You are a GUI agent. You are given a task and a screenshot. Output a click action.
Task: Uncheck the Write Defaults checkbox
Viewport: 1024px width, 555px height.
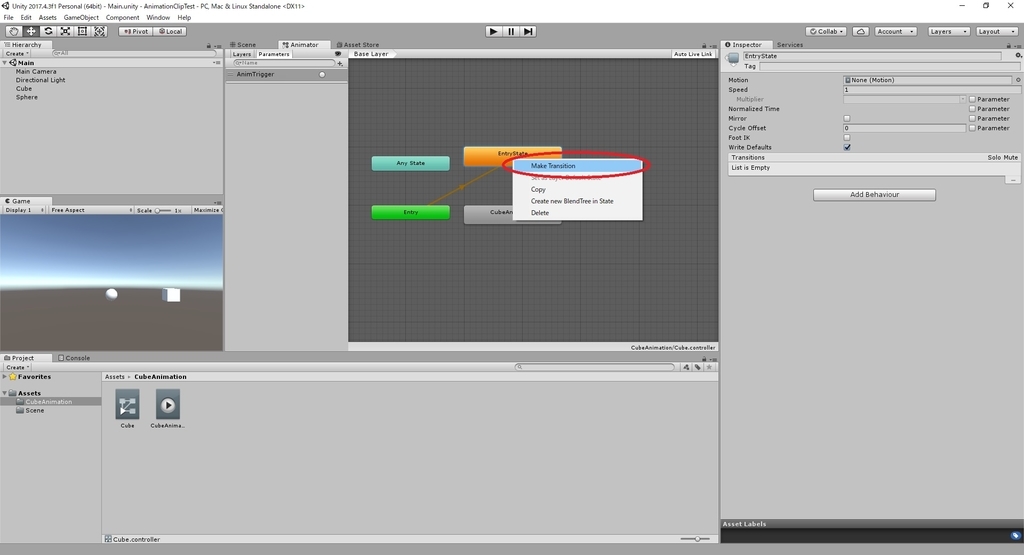click(x=847, y=148)
